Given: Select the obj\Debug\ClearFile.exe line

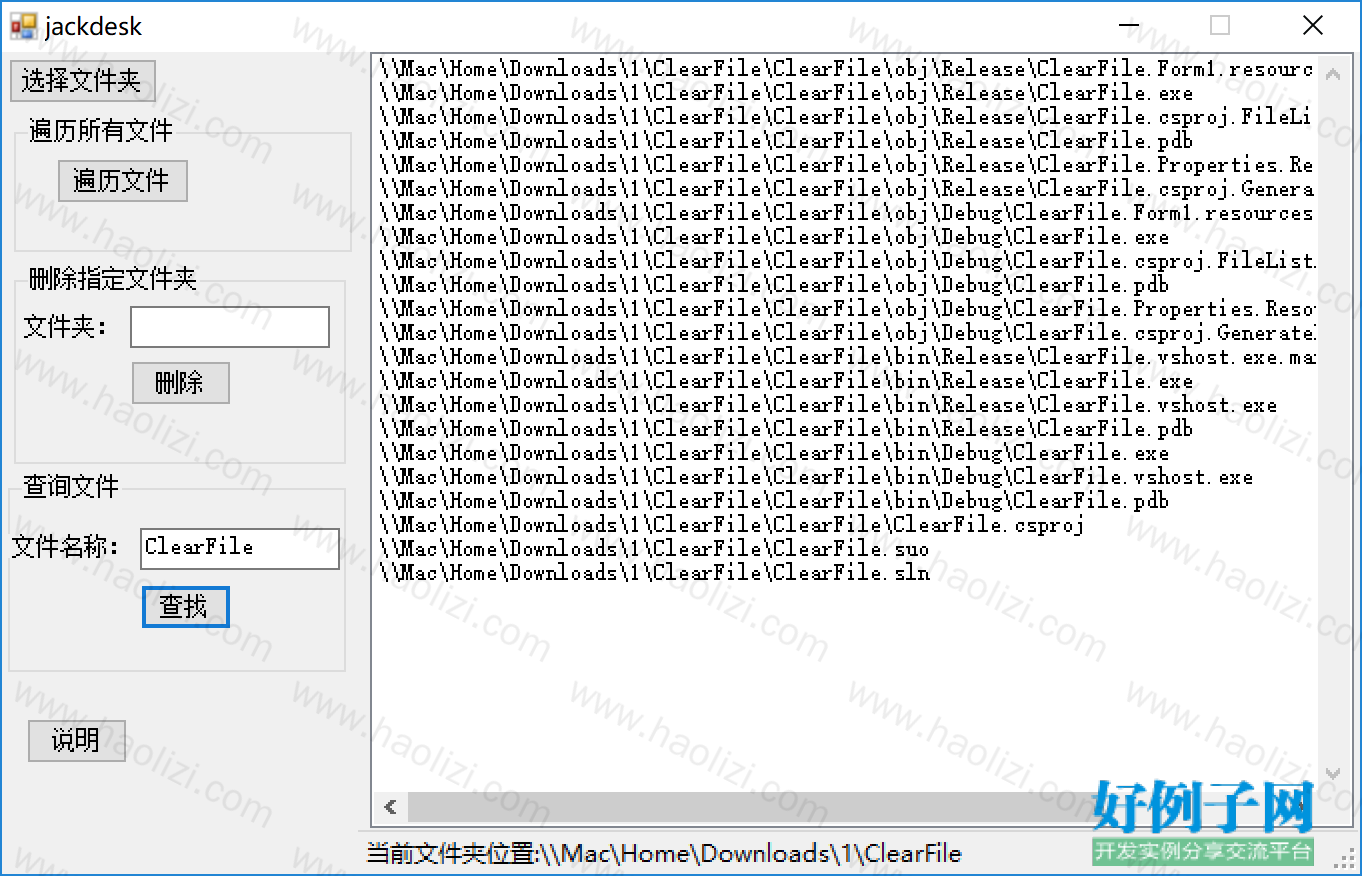Looking at the screenshot, I should 773,237.
